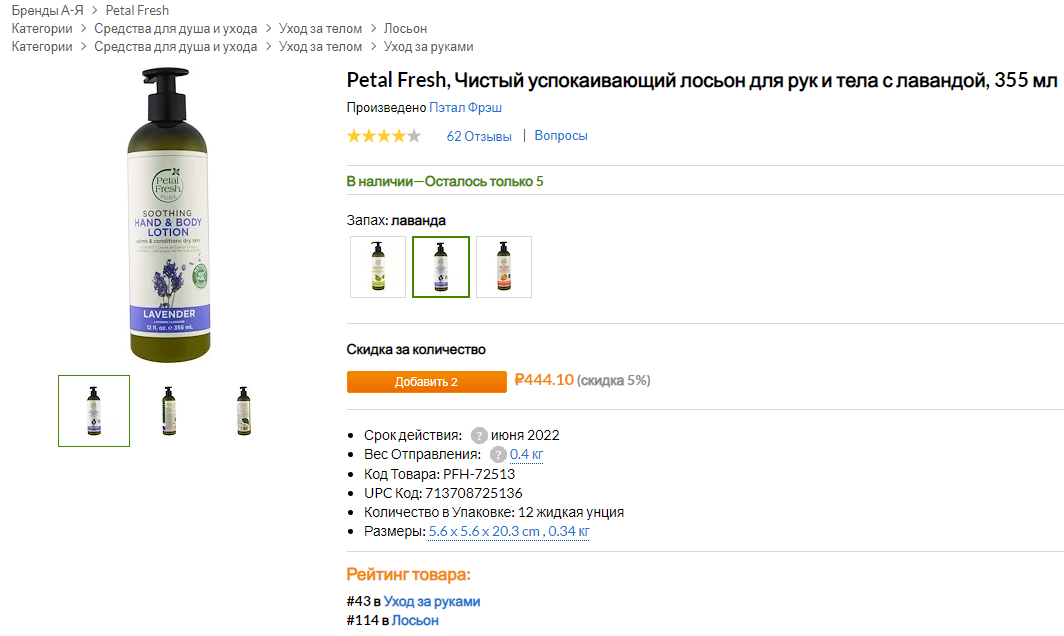Open Лосьон breadcrumb category
Viewport: 1064px width, 636px height.
click(405, 29)
